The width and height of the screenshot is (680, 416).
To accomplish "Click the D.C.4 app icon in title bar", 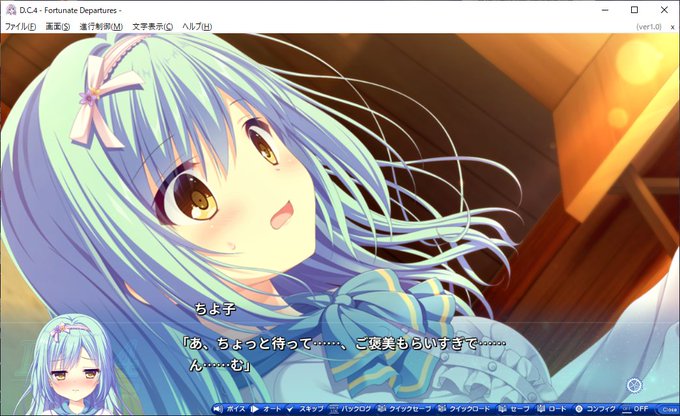I will point(10,10).
